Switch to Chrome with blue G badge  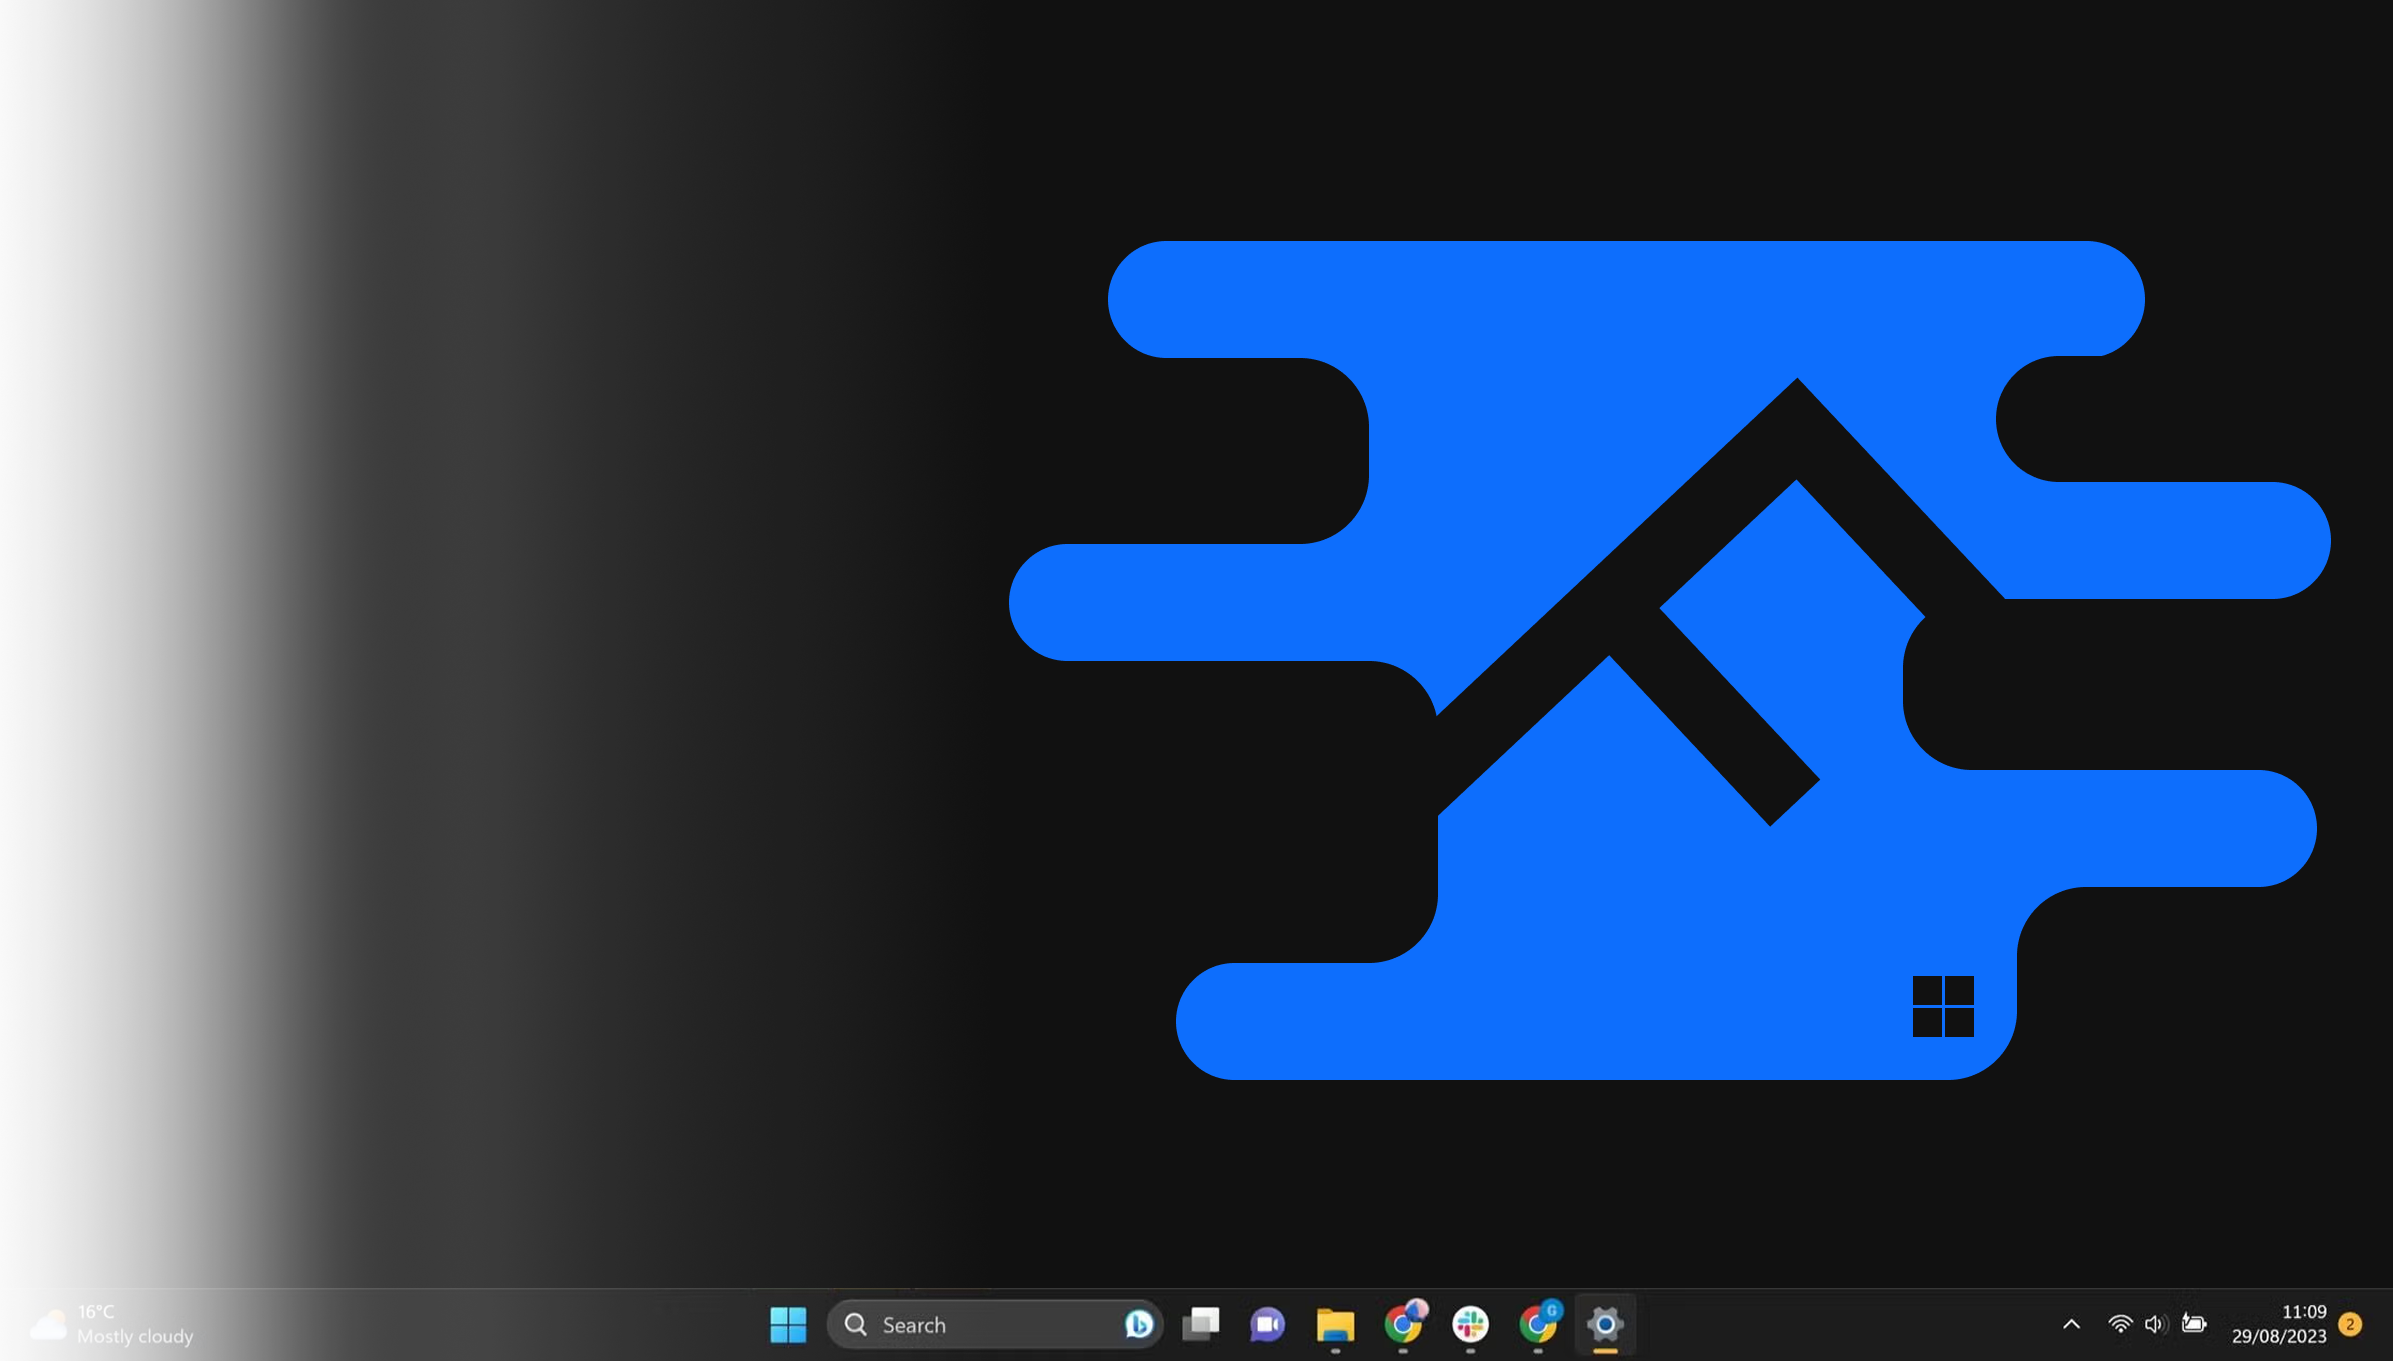click(x=1538, y=1324)
